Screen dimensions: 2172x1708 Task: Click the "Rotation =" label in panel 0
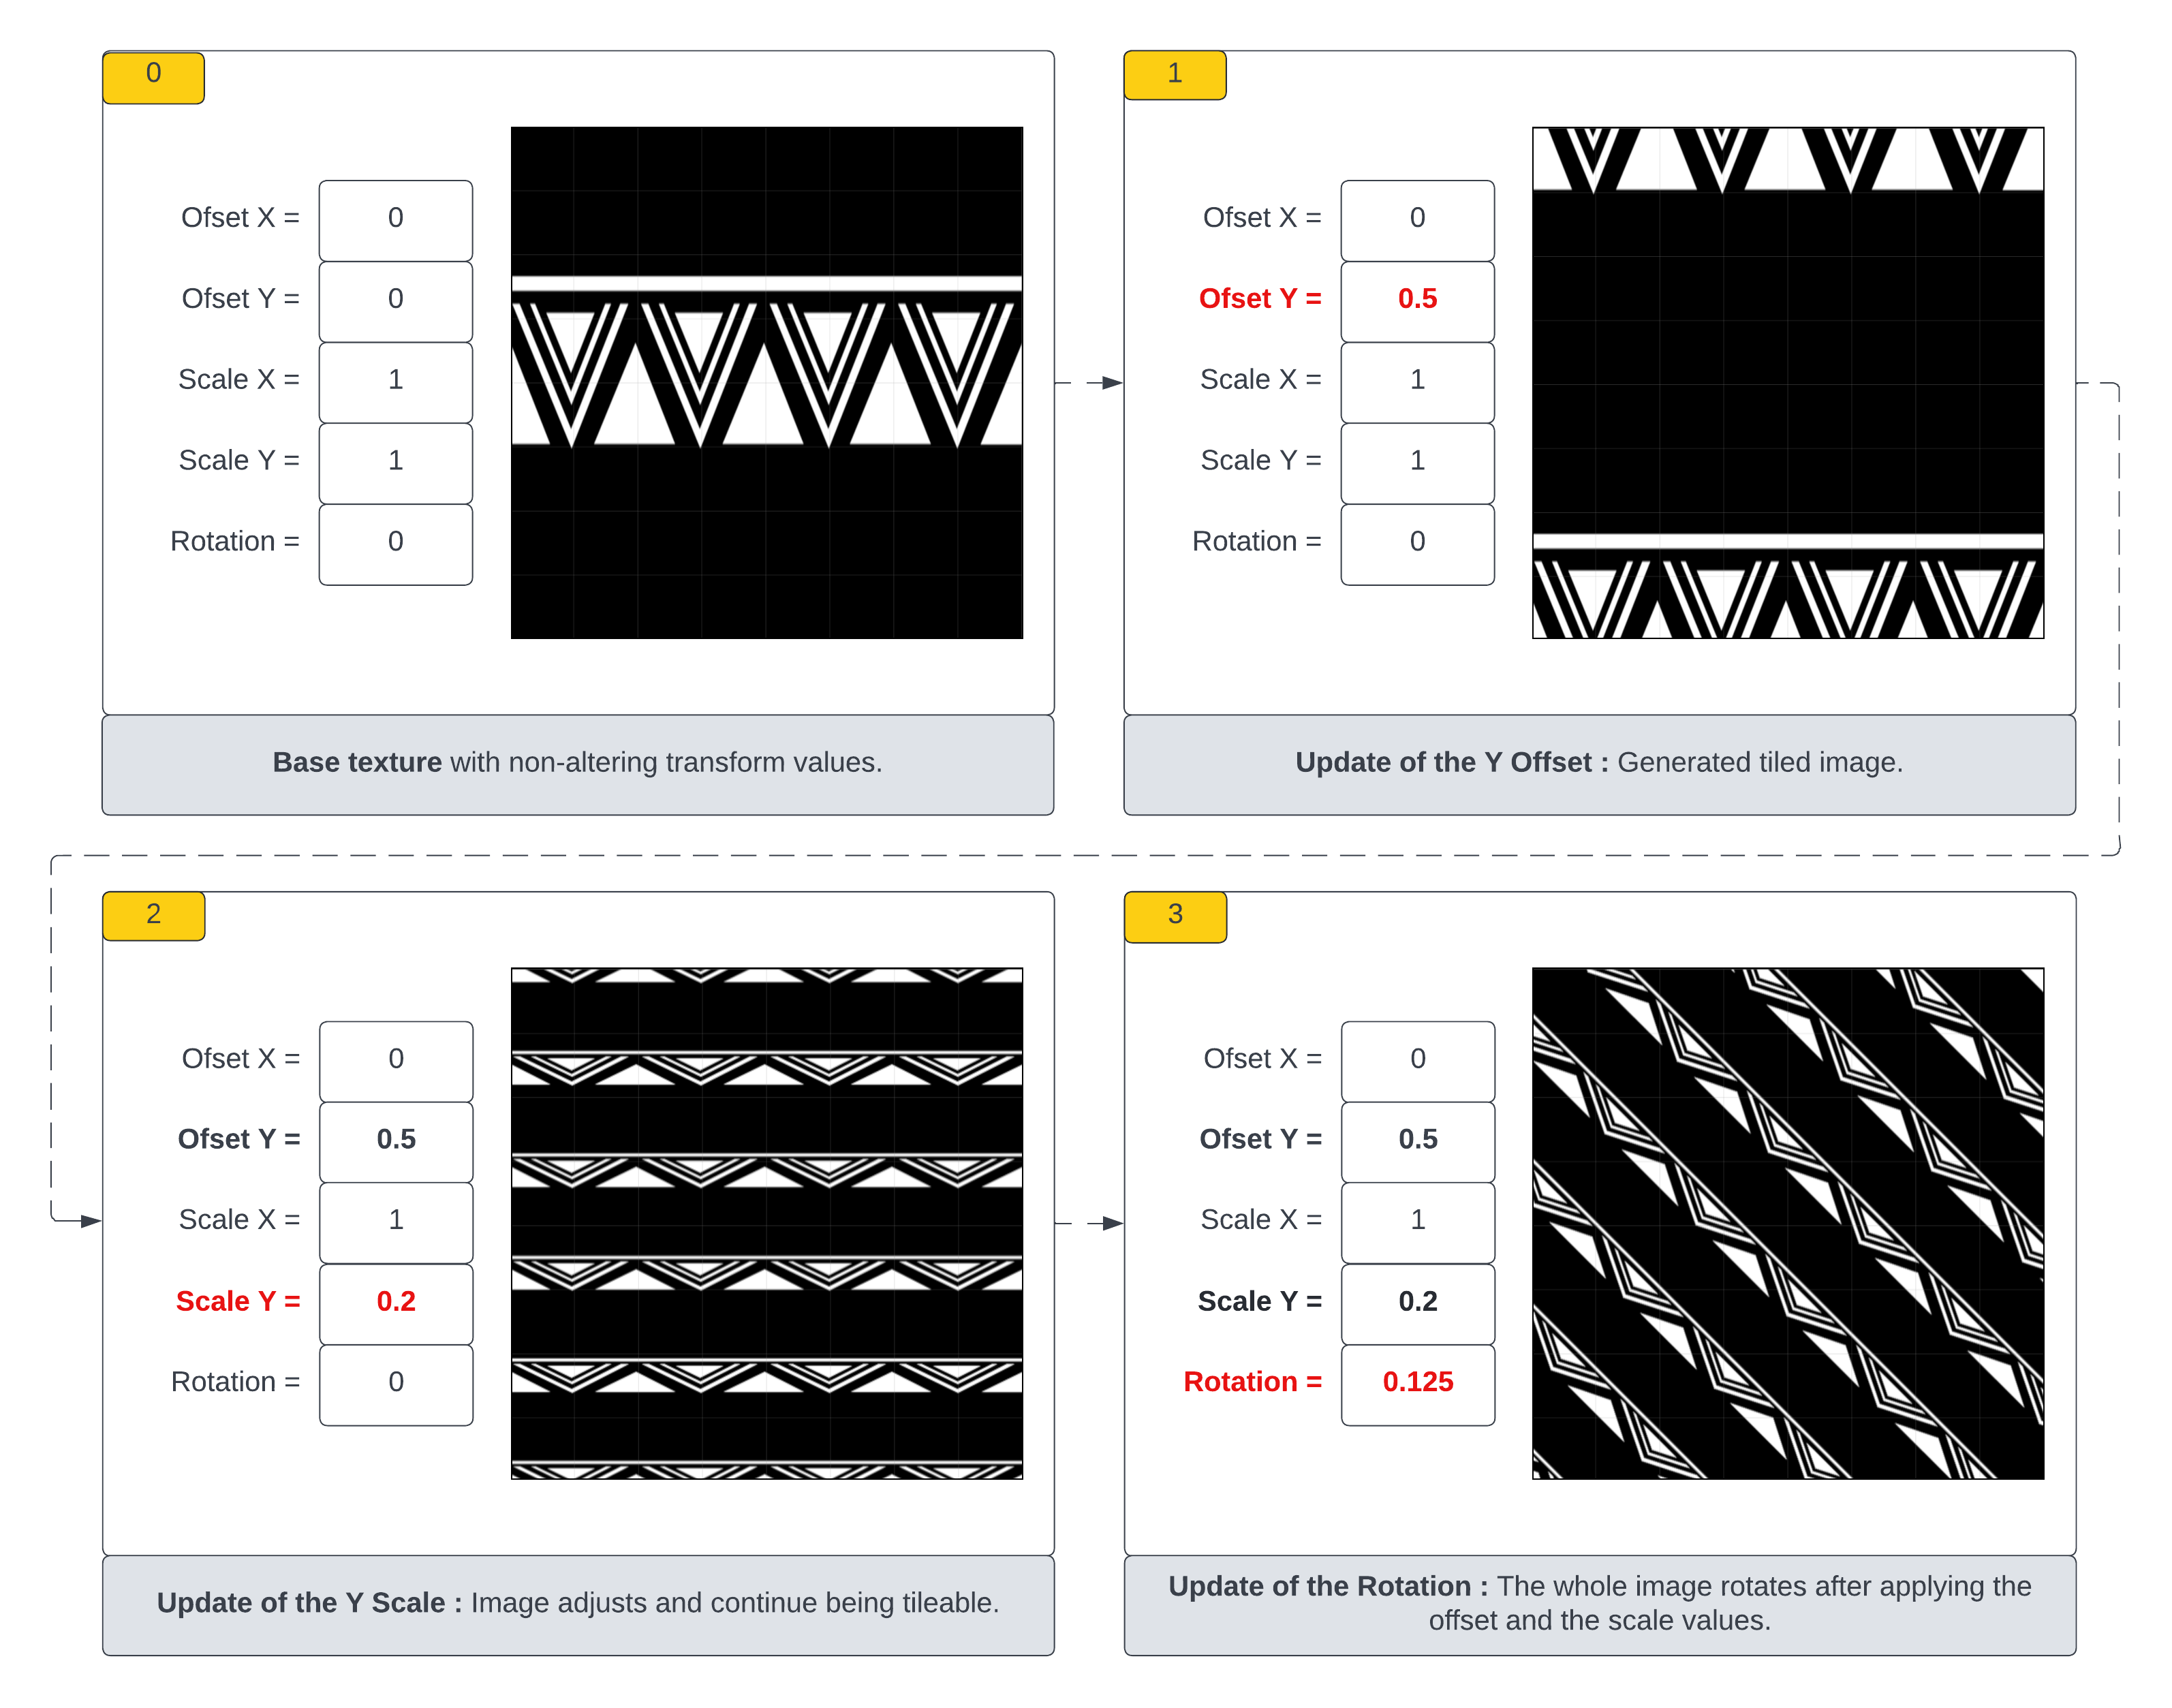pyautogui.click(x=235, y=541)
